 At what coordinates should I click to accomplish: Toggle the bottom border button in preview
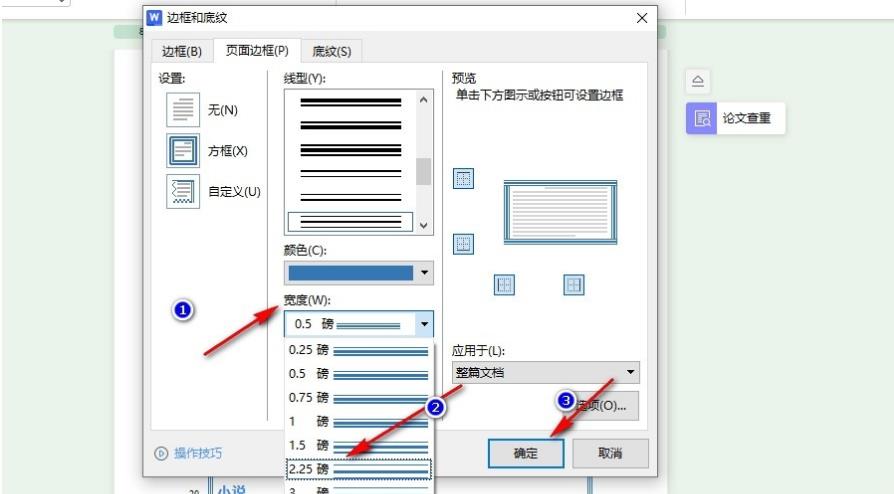pos(464,244)
